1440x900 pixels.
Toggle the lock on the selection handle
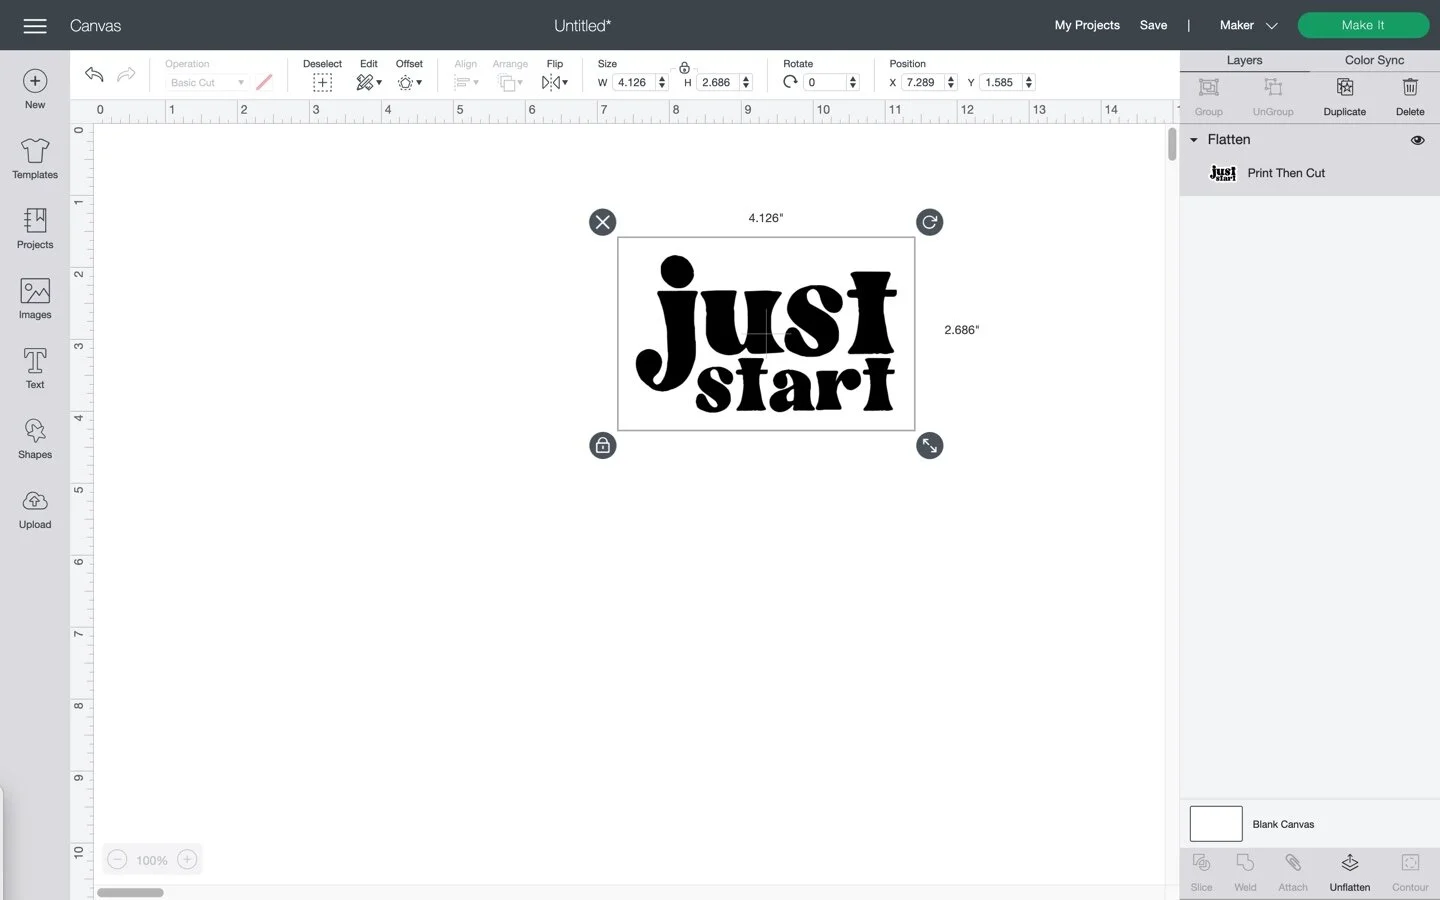point(602,445)
